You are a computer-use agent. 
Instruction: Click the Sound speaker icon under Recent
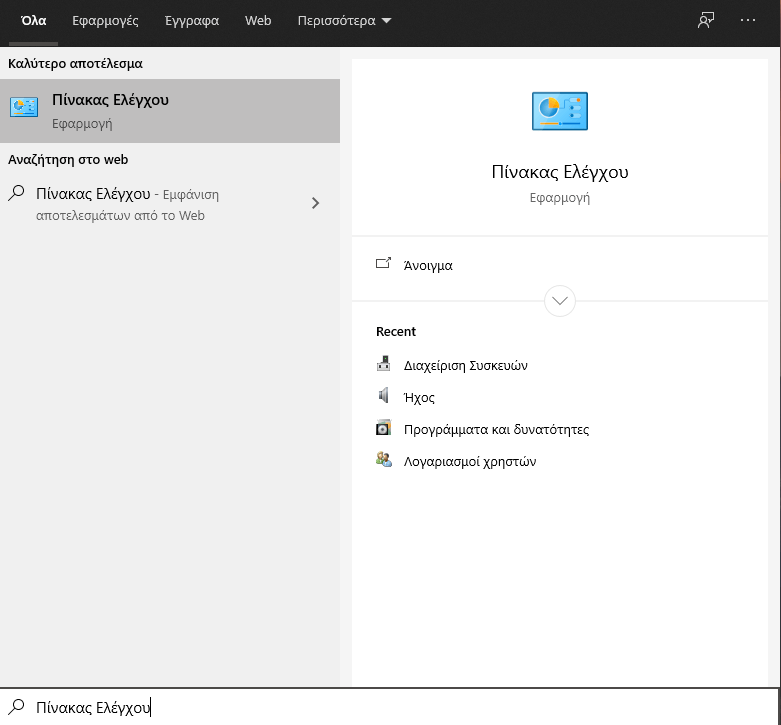(384, 397)
